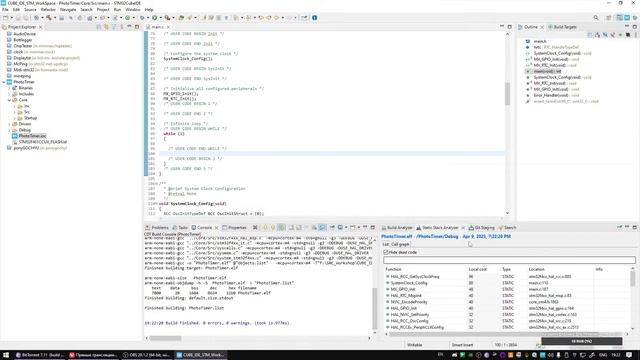Collapse the PhotoTimer project node
The image size is (640, 360).
click(4, 82)
